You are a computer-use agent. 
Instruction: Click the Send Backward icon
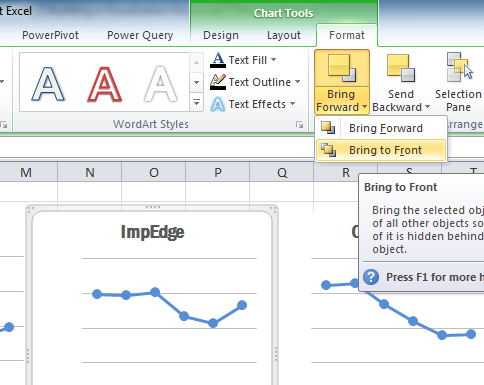pyautogui.click(x=401, y=68)
